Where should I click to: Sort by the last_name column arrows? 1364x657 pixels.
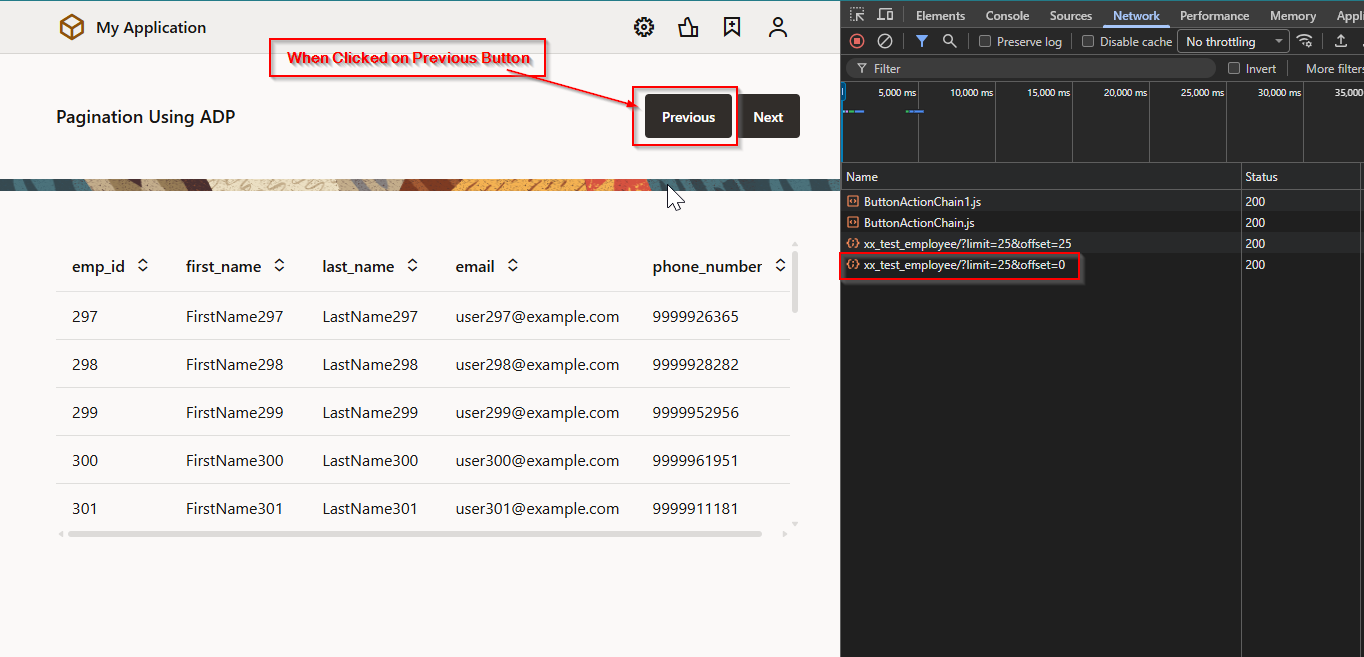412,266
